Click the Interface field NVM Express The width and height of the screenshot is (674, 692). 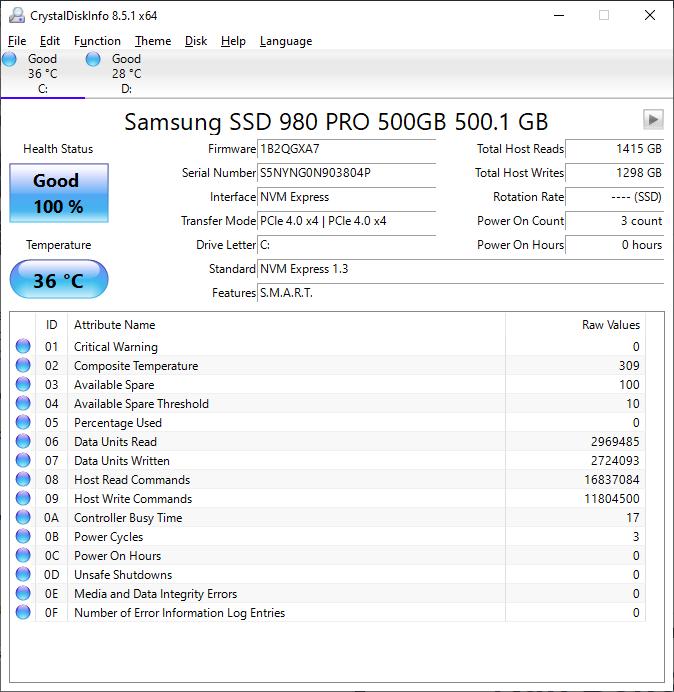346,197
